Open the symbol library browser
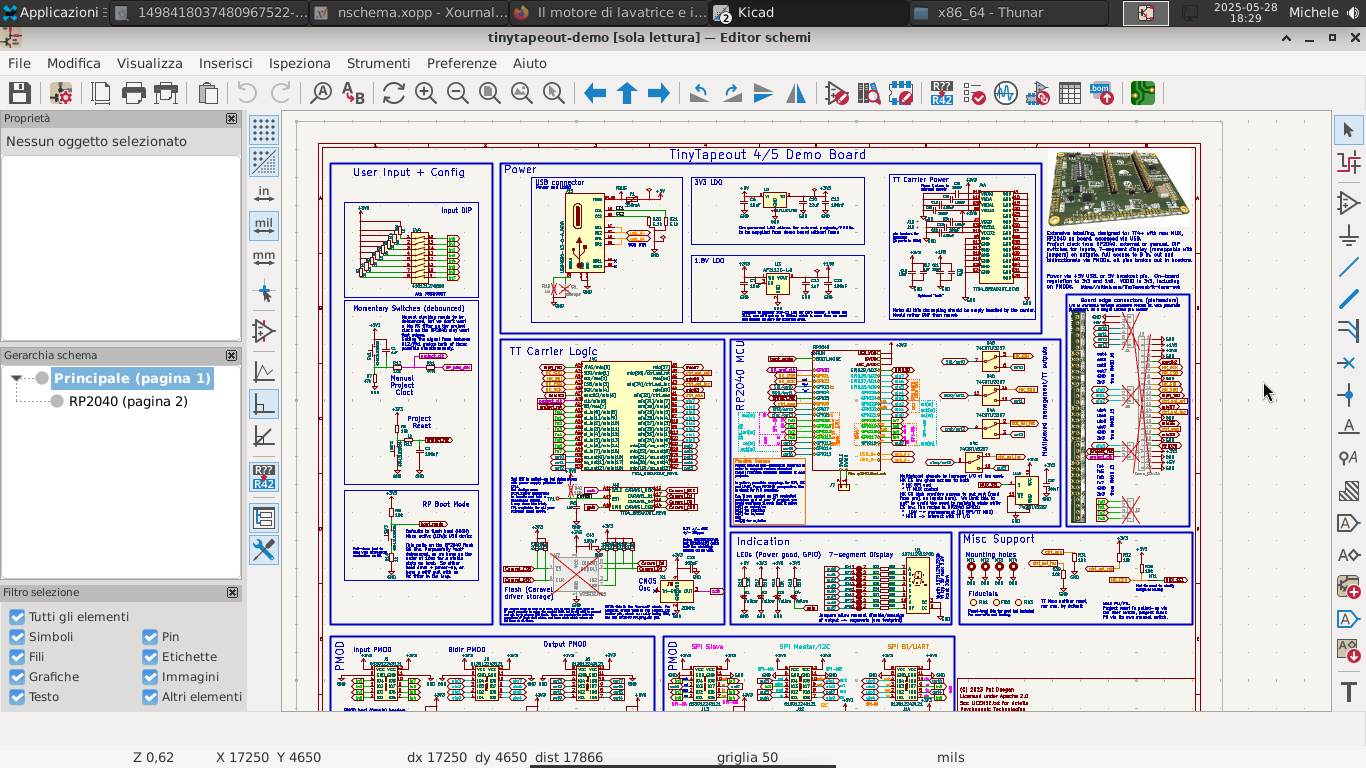This screenshot has width=1366, height=768. pos(869,93)
